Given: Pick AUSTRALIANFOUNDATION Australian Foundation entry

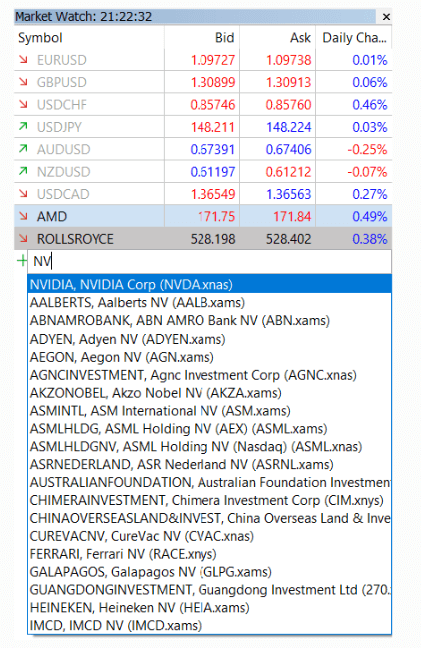Looking at the screenshot, I should (x=209, y=482).
